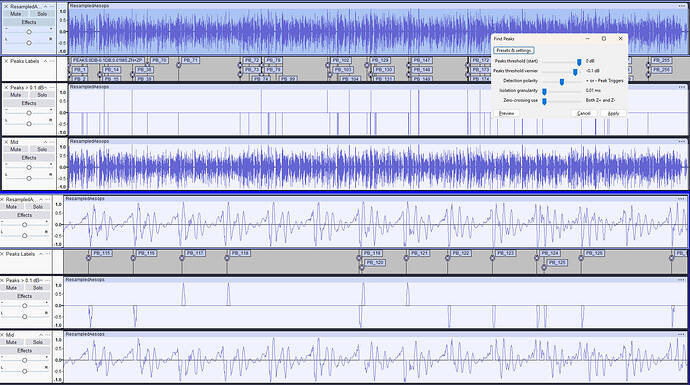This screenshot has height=385, width=690.
Task: Collapse the ResampledA track in zoomed-out view
Action: (45, 7)
